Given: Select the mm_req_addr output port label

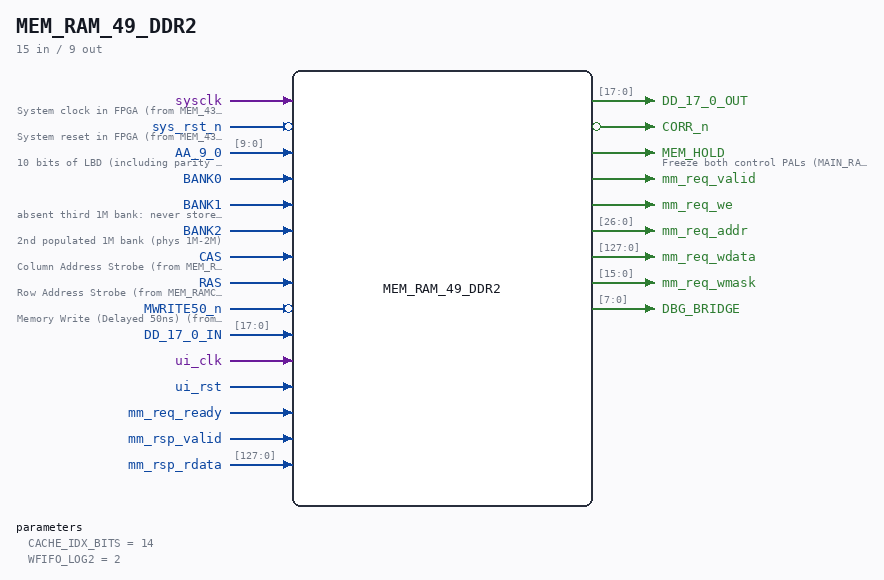Looking at the screenshot, I should point(705,230).
